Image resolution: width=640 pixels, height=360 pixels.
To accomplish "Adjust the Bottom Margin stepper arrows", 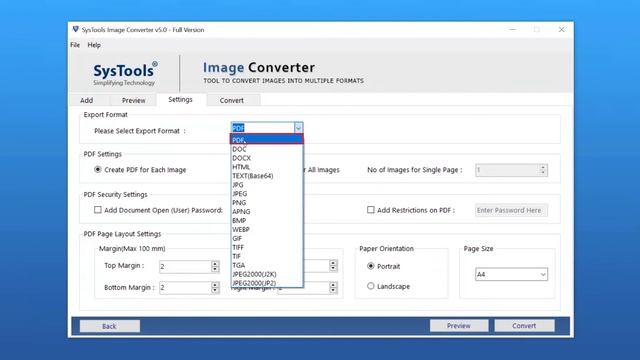I will pos(215,288).
